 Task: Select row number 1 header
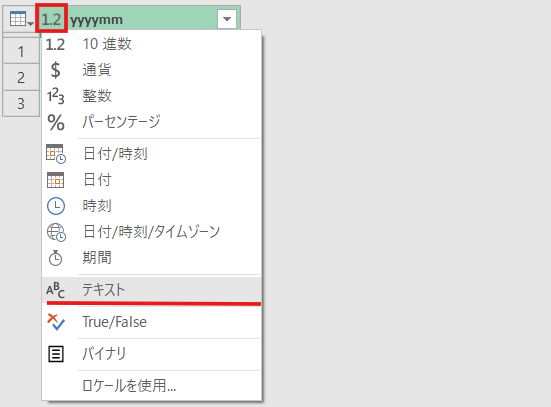[x=21, y=51]
